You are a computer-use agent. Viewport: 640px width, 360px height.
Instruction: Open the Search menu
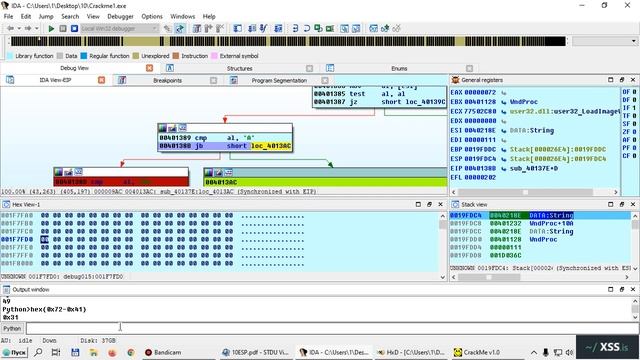70,16
